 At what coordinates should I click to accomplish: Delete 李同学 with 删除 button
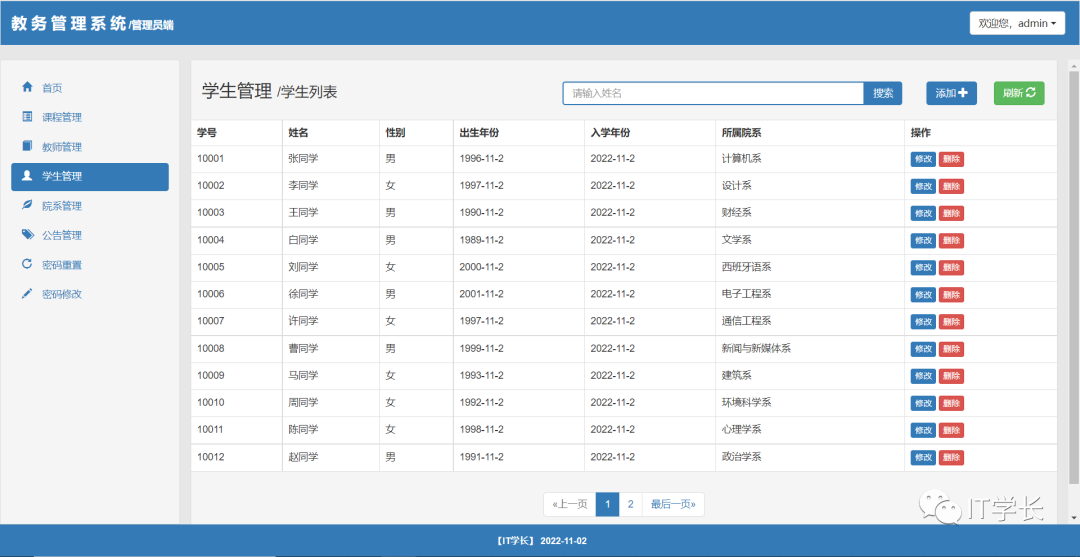(951, 186)
